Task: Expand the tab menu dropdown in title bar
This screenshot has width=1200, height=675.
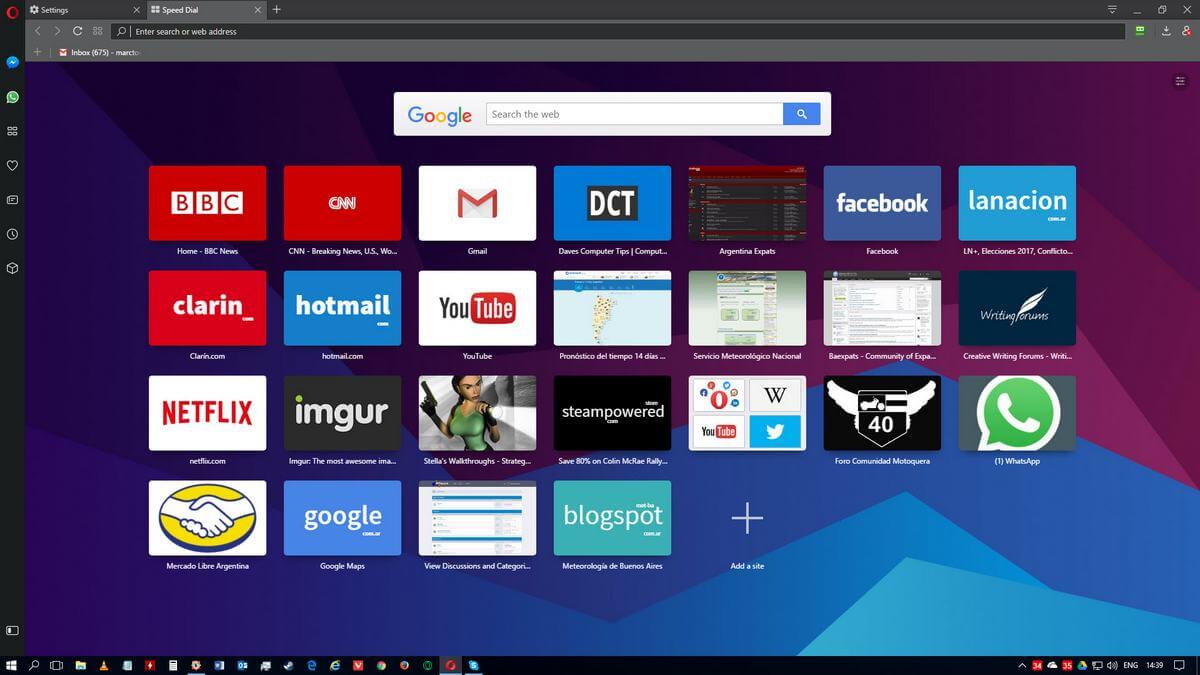Action: pyautogui.click(x=1112, y=9)
